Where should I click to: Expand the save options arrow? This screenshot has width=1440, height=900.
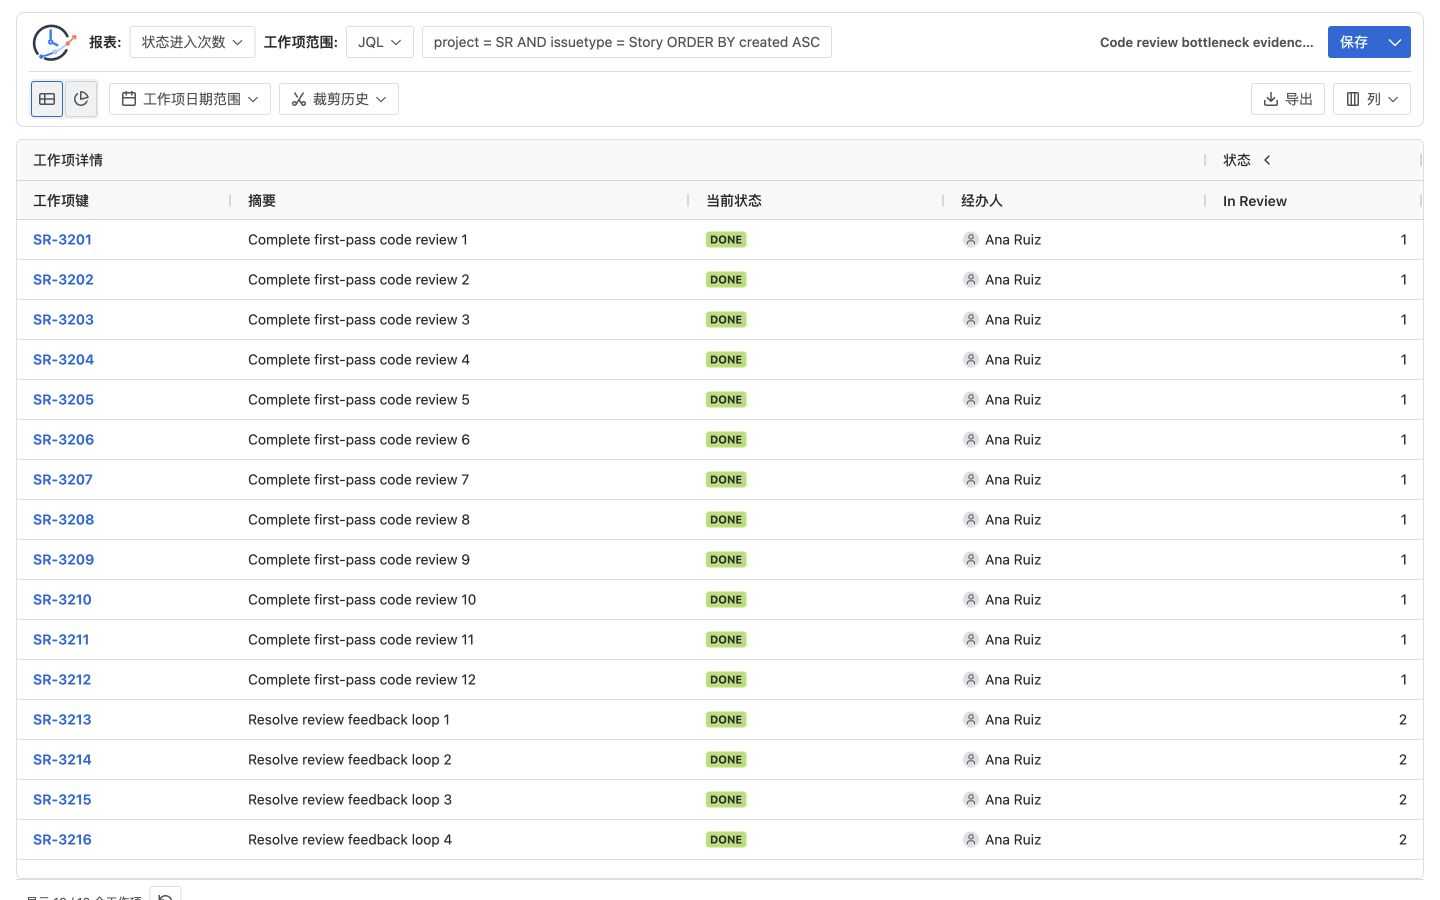(x=1396, y=42)
